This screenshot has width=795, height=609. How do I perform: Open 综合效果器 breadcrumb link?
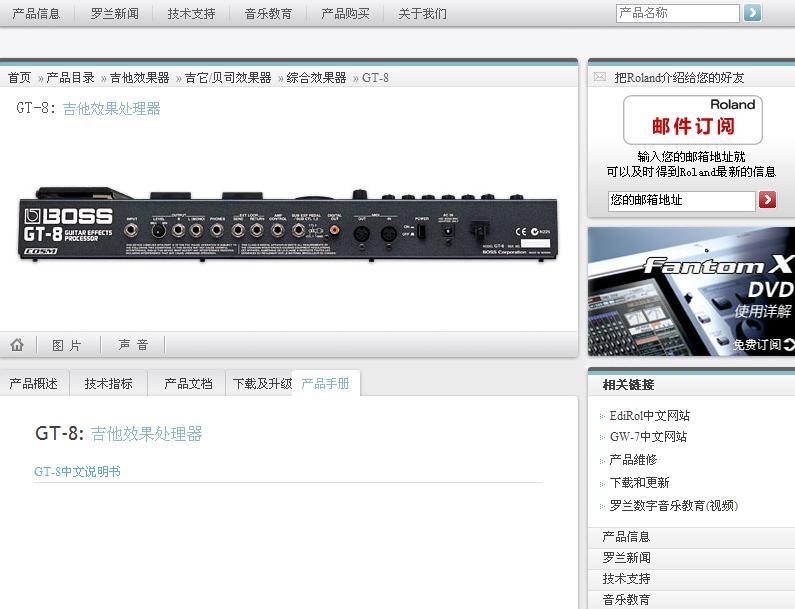coord(316,78)
